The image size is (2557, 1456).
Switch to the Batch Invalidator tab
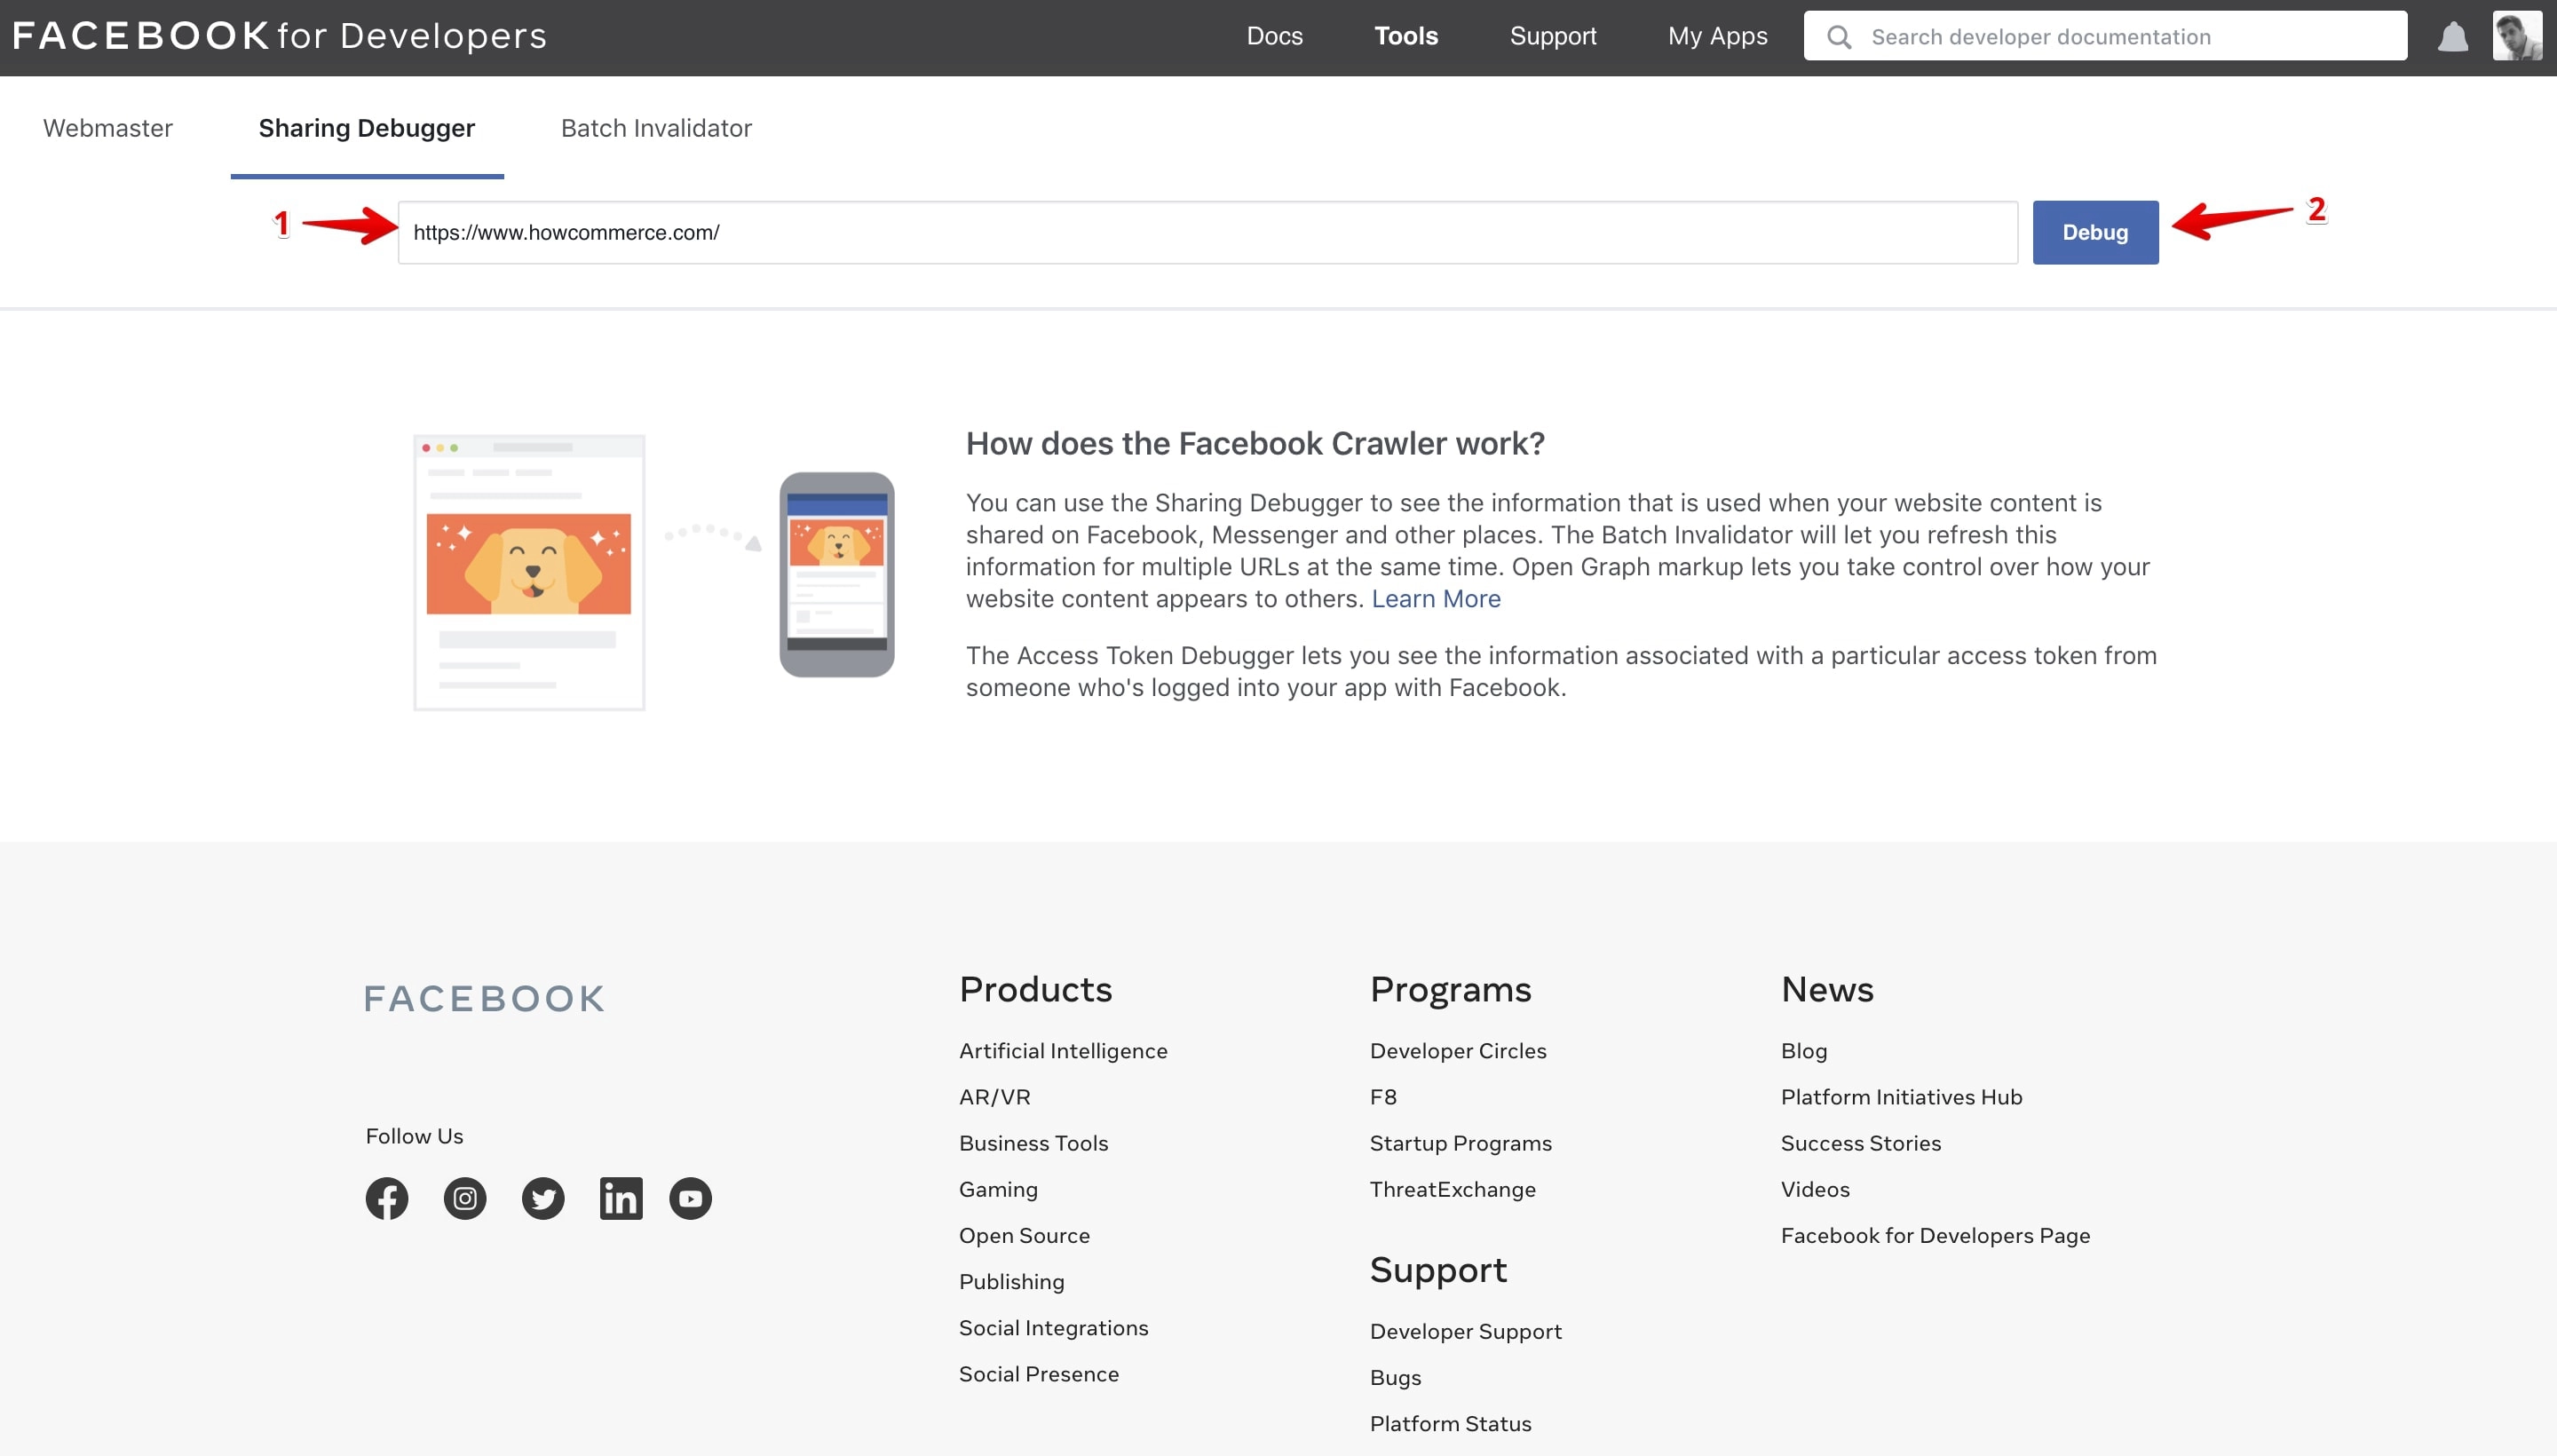[x=656, y=128]
